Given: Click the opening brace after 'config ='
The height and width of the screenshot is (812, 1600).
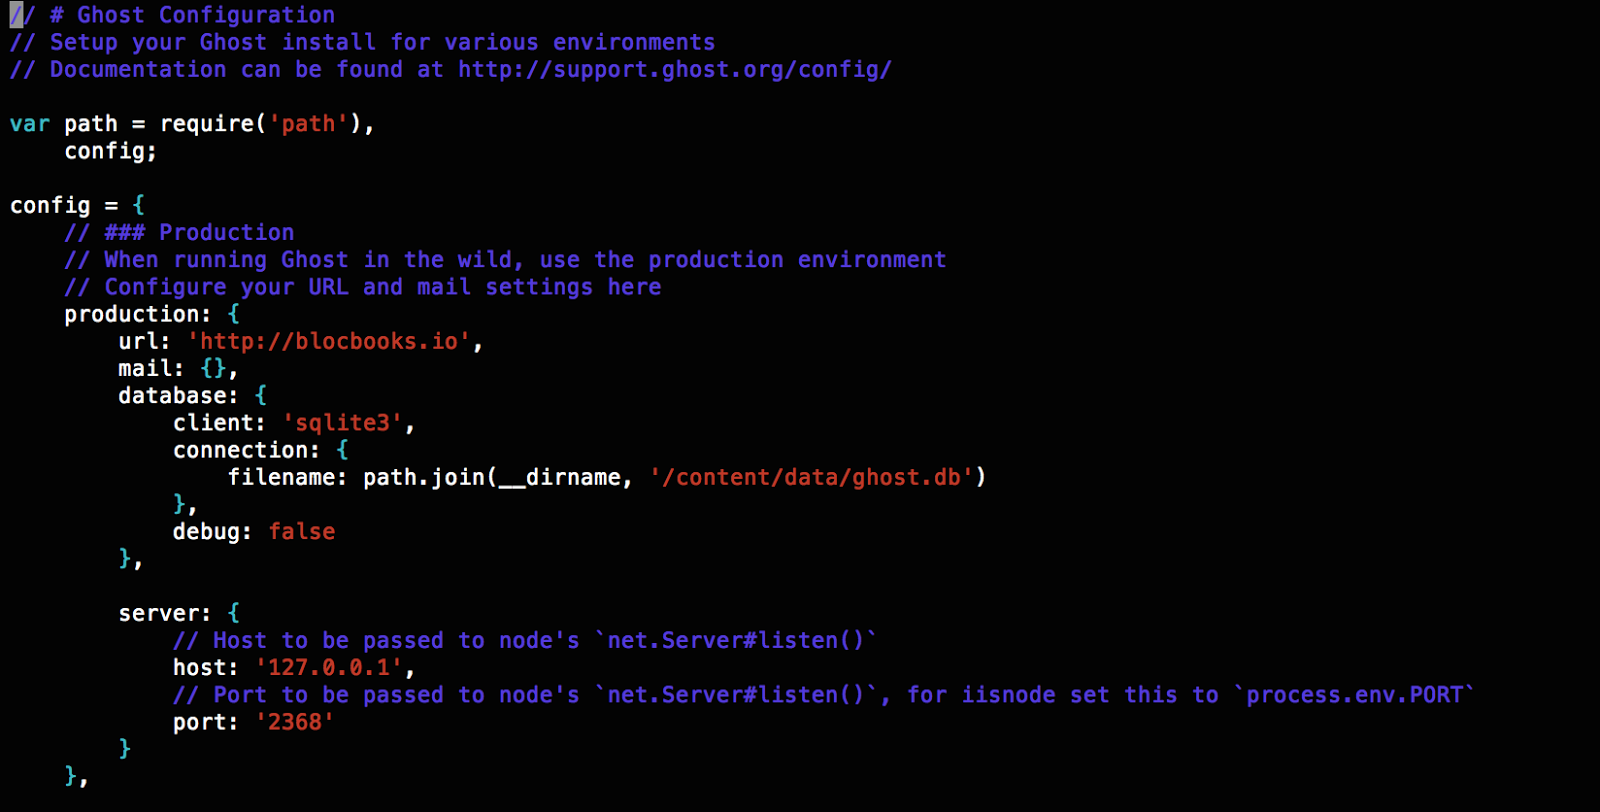Looking at the screenshot, I should point(139,206).
